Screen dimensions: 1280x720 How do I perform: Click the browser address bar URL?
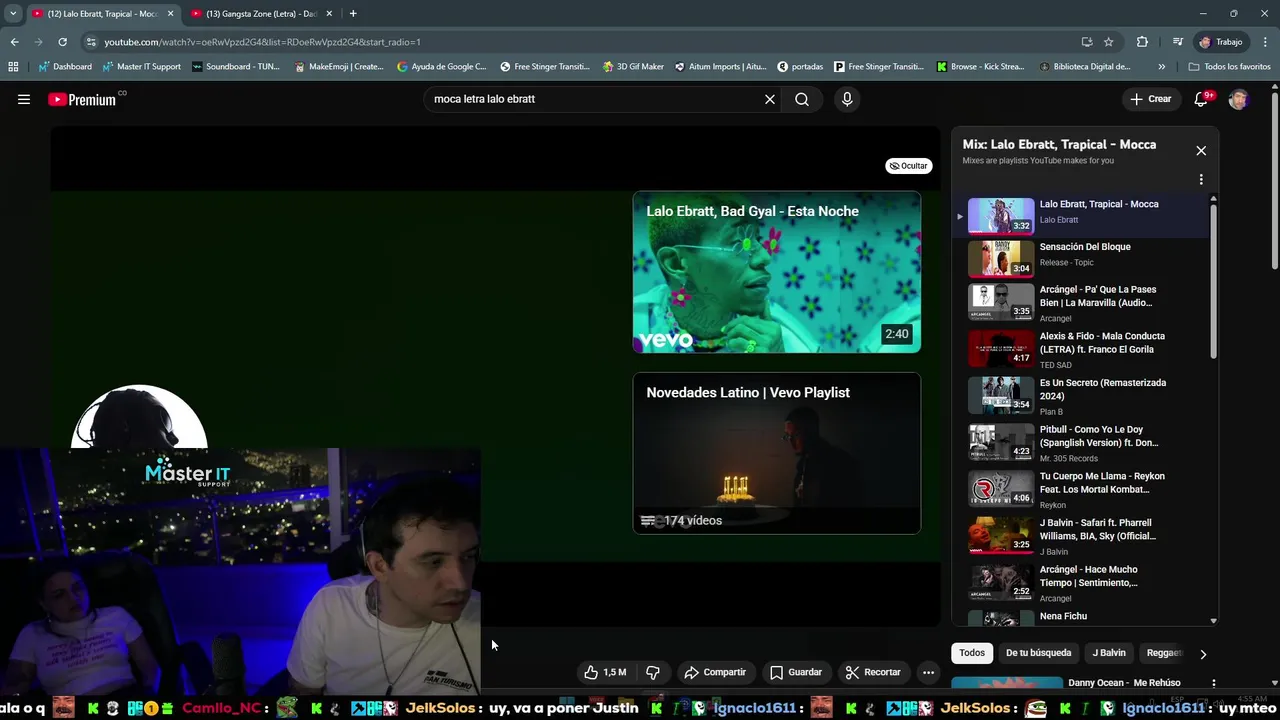coord(262,42)
